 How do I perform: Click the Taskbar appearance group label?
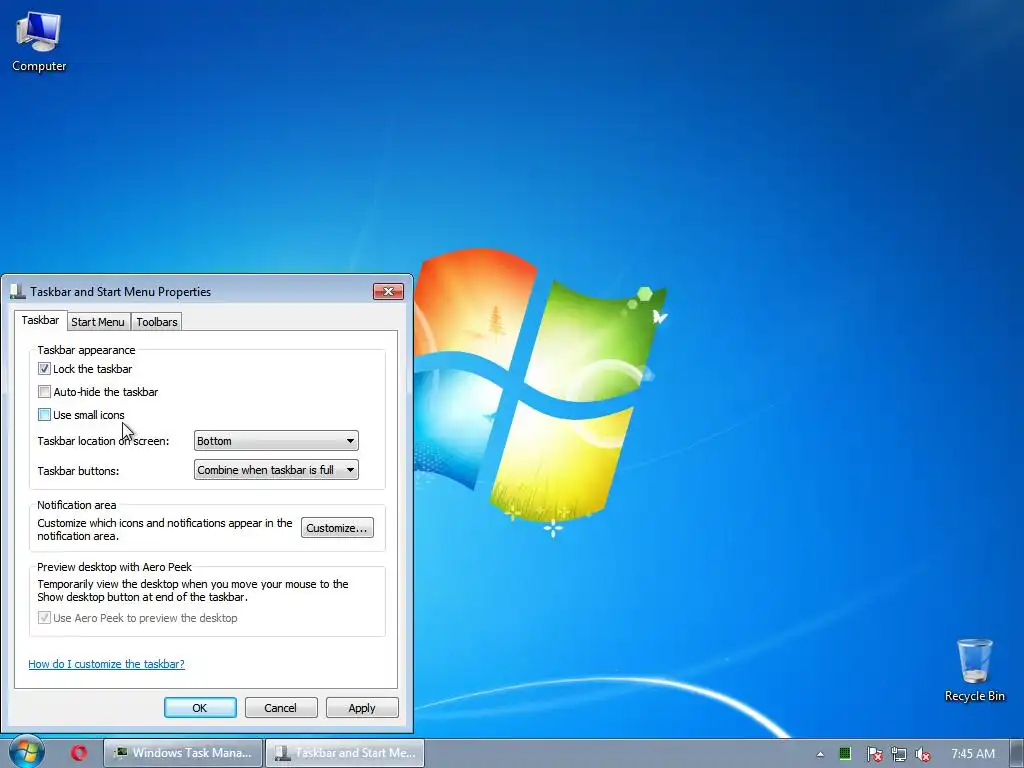pos(86,350)
